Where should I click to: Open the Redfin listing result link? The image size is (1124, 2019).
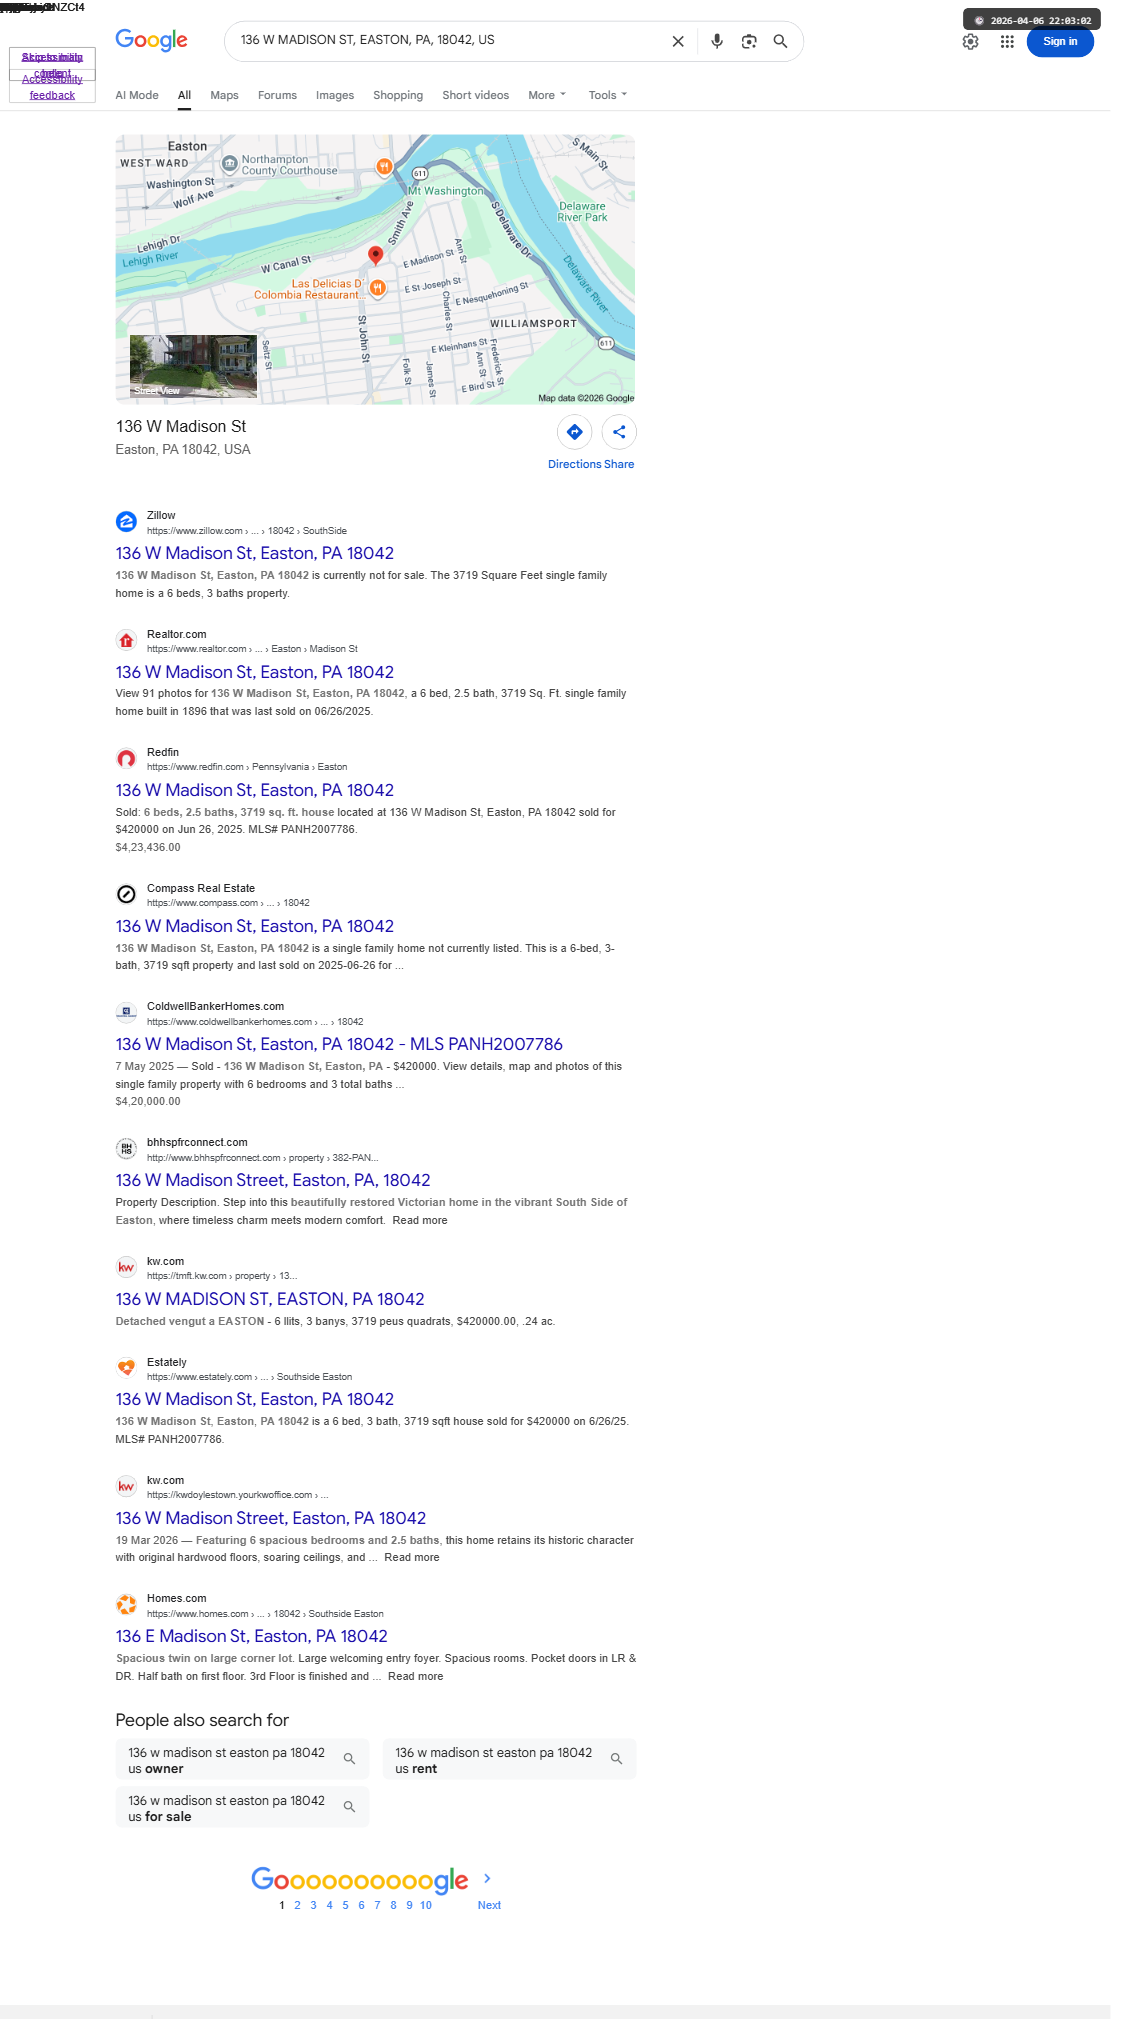pyautogui.click(x=255, y=790)
